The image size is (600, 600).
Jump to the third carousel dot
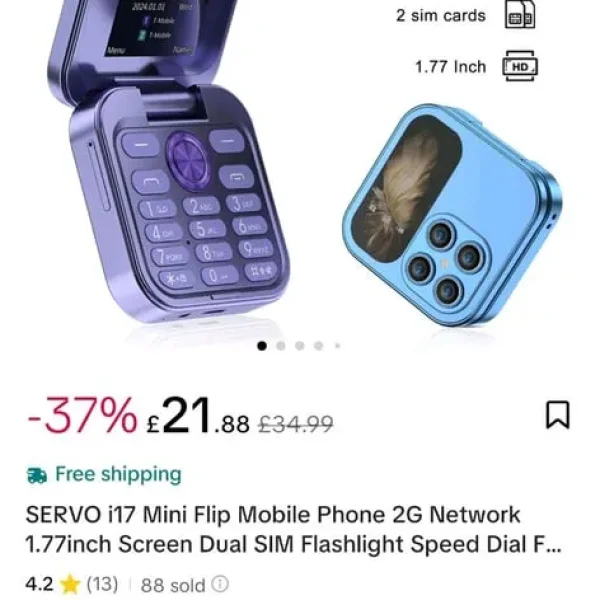pos(300,346)
